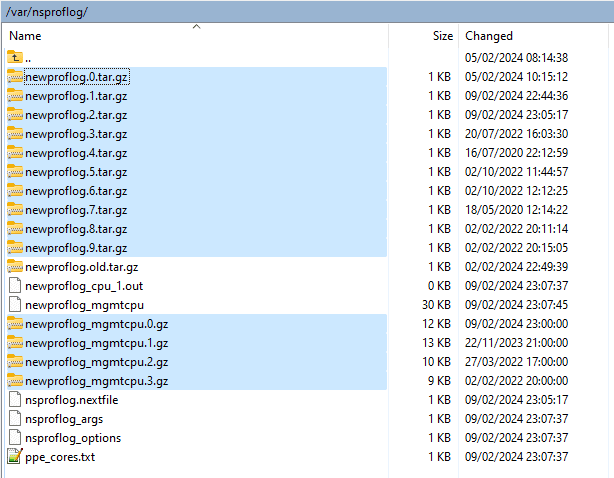Click the changed date of newproflog.9.tar.gz
This screenshot has width=614, height=478.
click(x=516, y=247)
